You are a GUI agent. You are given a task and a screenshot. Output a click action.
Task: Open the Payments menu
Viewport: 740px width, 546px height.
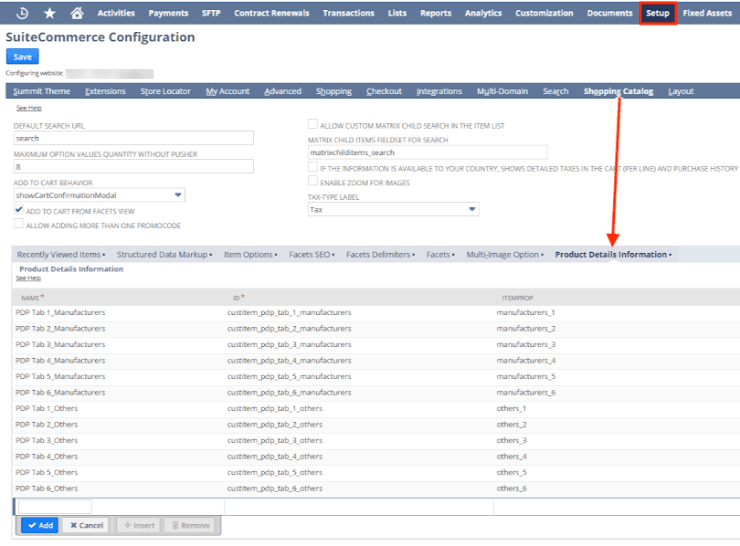point(168,13)
